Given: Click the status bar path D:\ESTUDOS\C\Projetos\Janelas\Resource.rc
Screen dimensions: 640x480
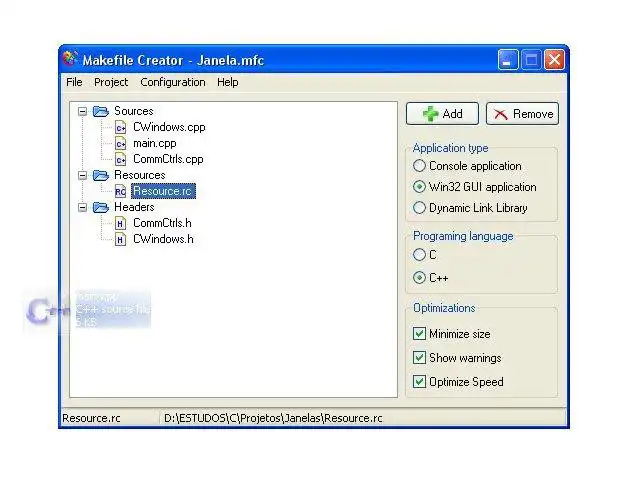Looking at the screenshot, I should point(273,418).
